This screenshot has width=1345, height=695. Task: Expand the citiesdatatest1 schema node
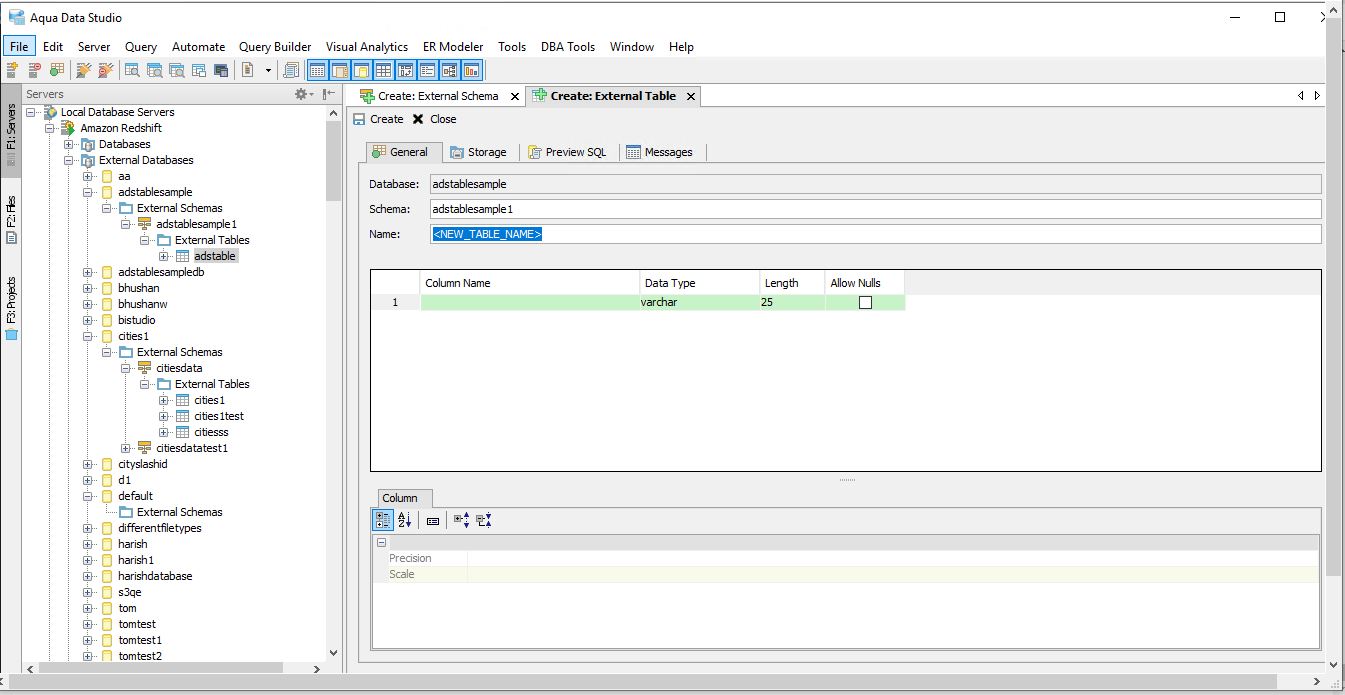(x=126, y=448)
